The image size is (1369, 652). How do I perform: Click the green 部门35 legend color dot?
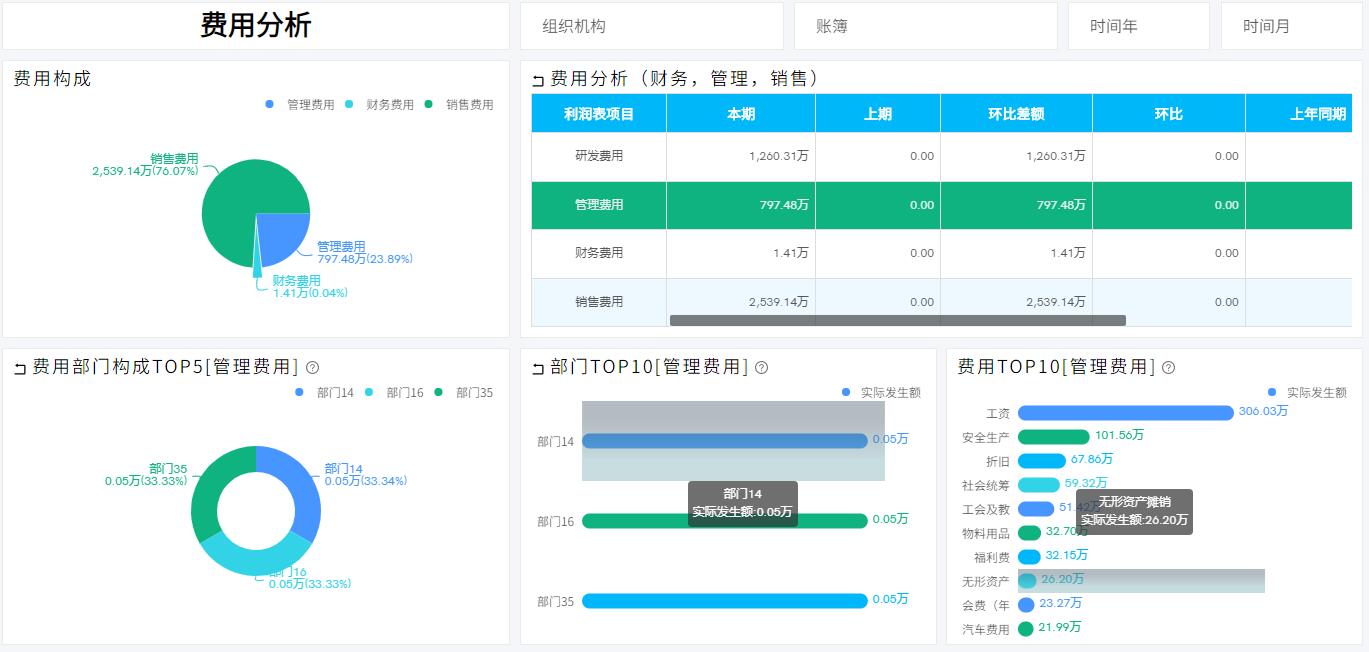(438, 392)
